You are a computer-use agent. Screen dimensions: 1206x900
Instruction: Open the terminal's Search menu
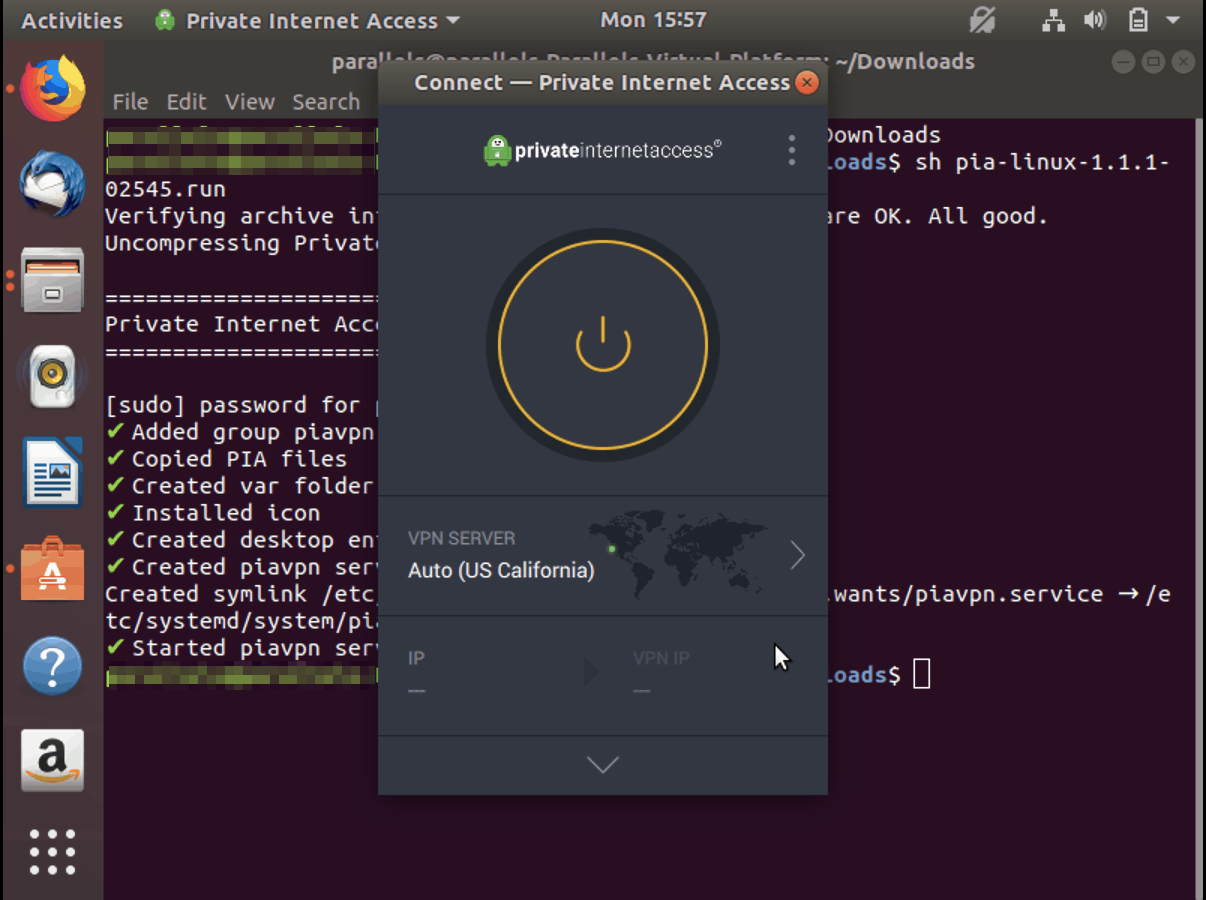326,101
